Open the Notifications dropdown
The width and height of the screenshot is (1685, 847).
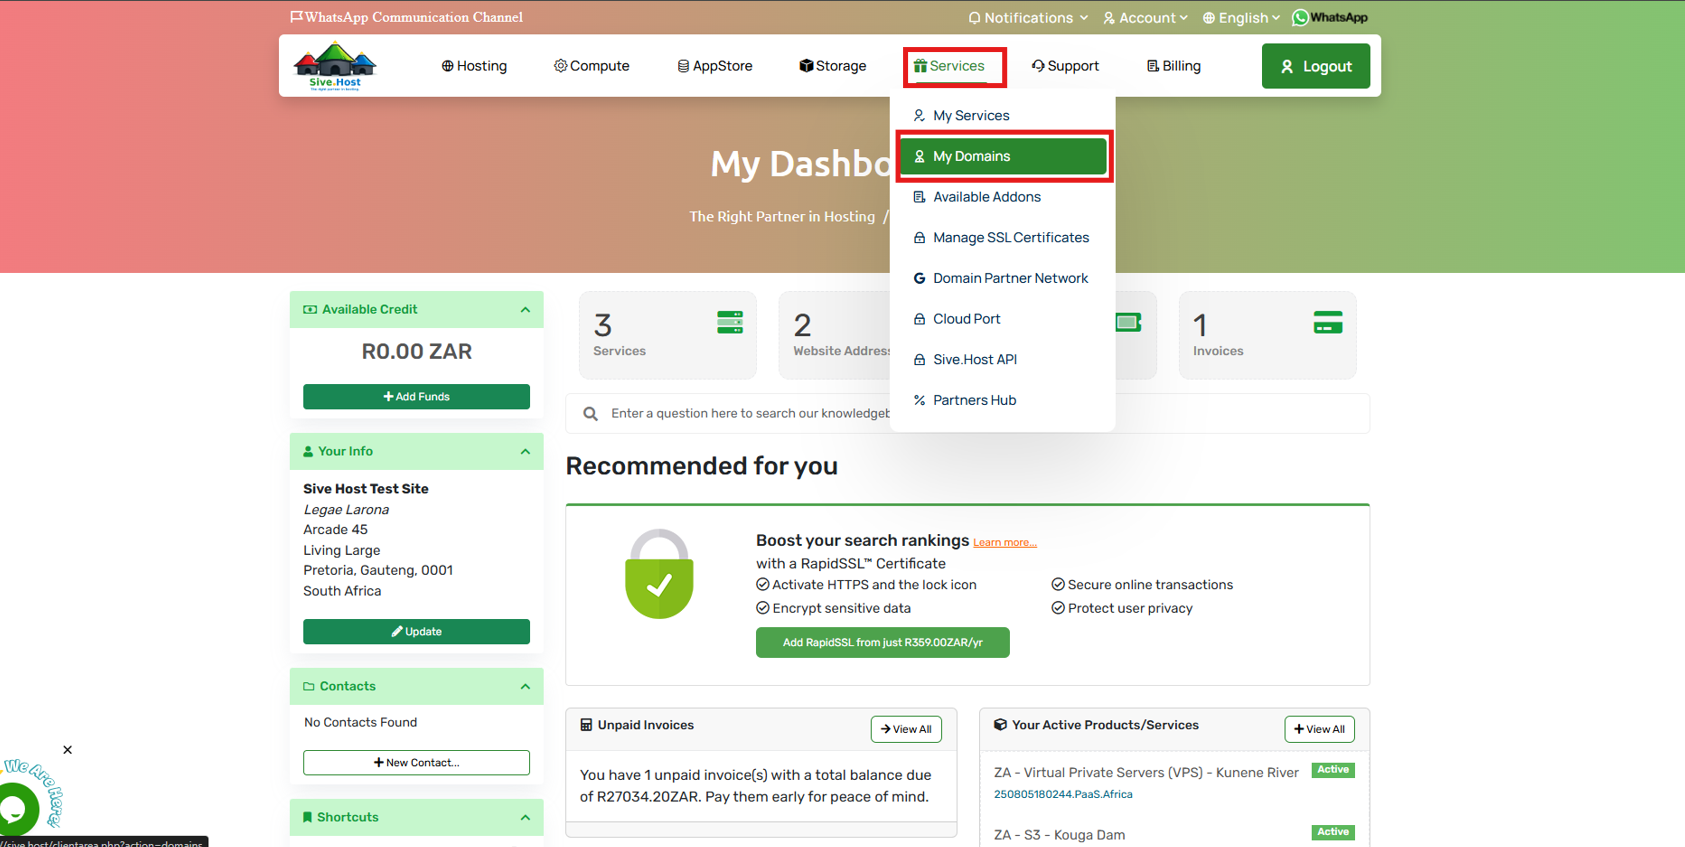pyautogui.click(x=1028, y=18)
